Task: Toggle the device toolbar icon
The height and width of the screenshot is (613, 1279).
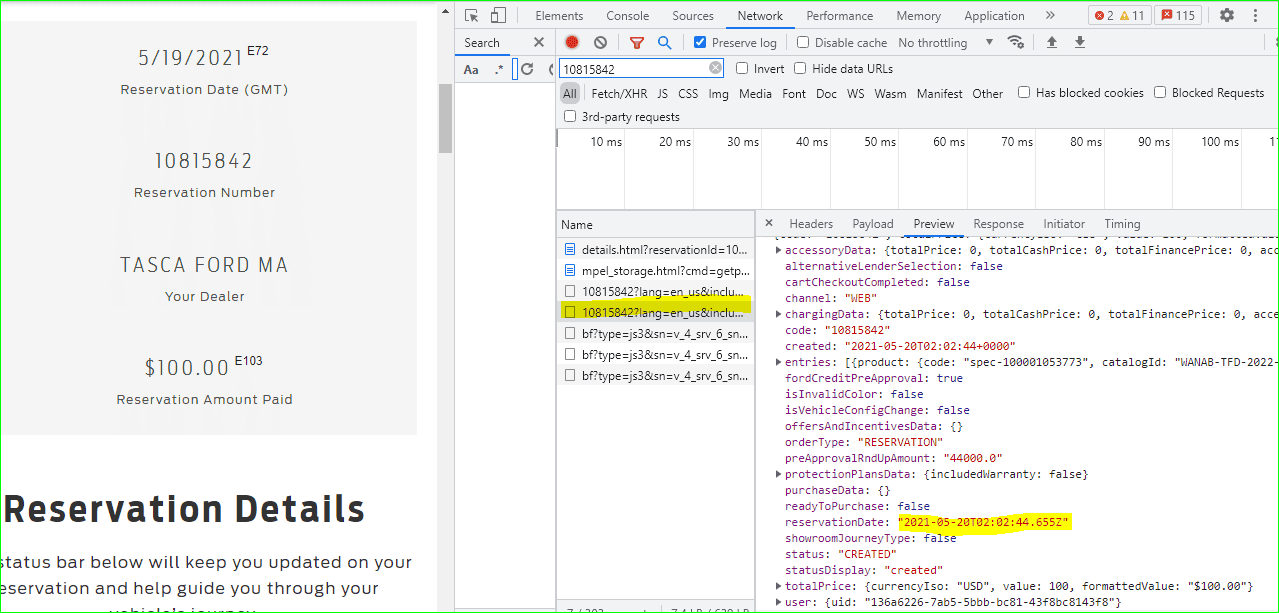Action: (498, 15)
